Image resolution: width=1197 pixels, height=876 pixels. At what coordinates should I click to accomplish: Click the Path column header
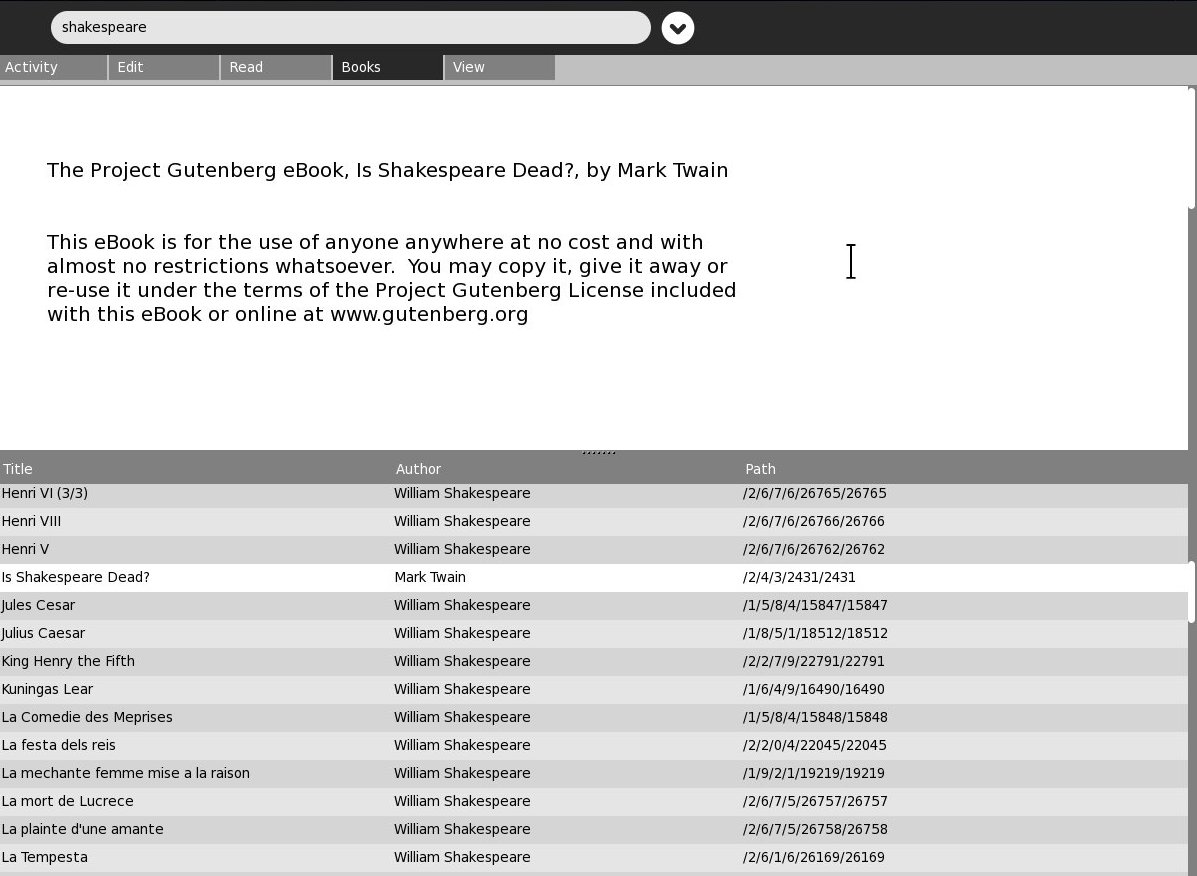[x=760, y=469]
